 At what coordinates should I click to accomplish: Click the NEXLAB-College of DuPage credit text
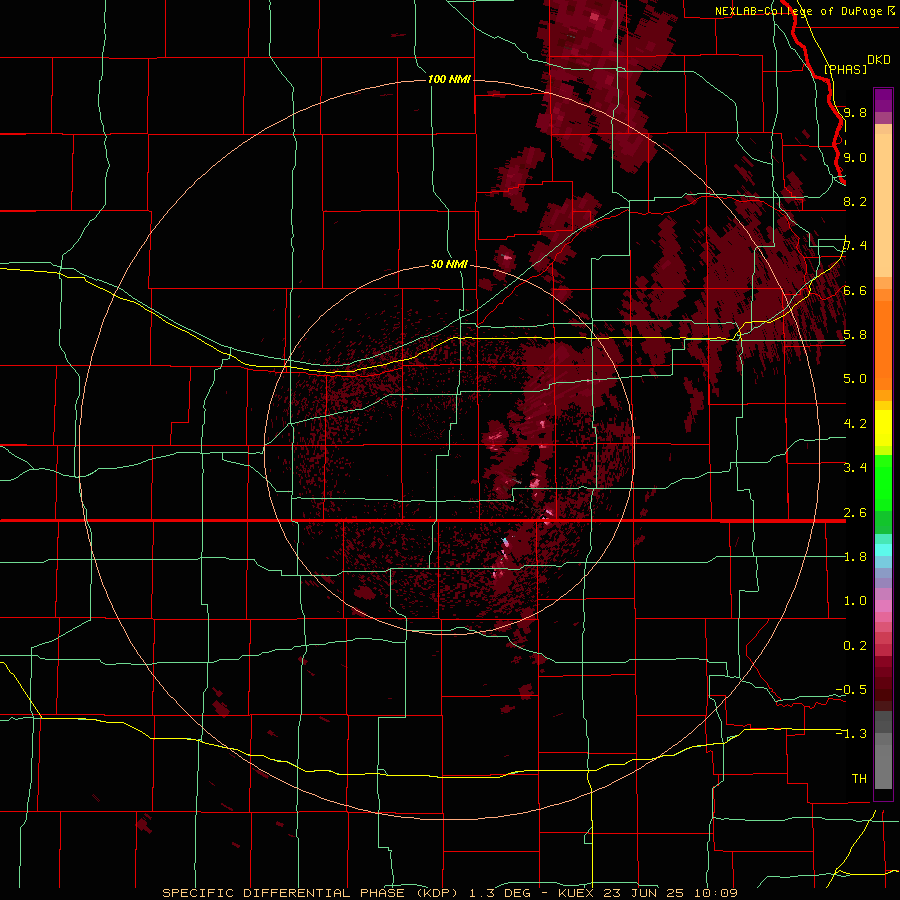(x=798, y=11)
